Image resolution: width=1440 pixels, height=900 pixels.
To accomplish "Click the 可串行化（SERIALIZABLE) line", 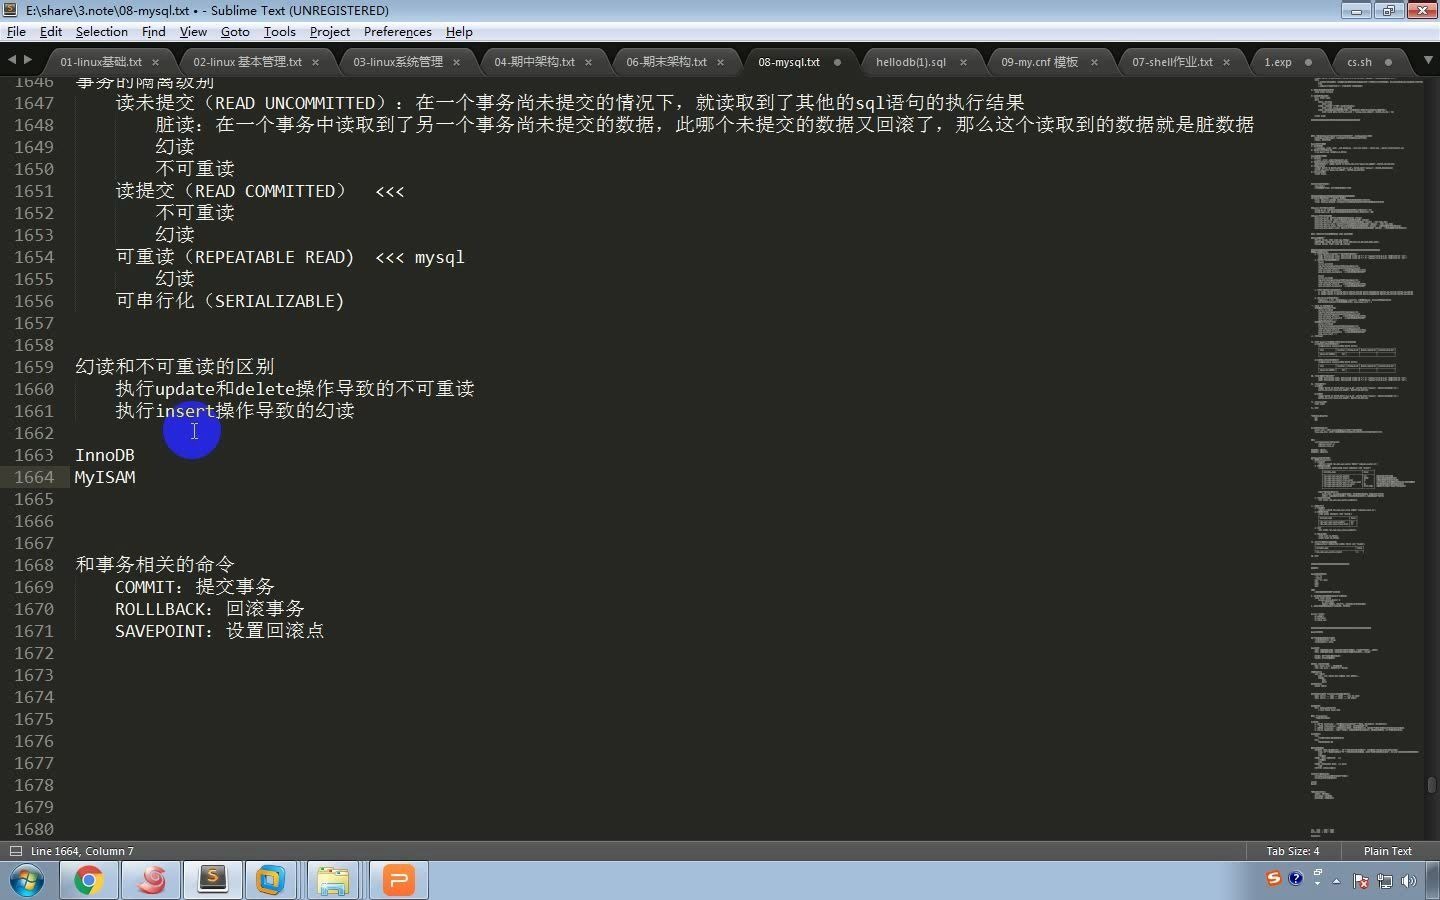I will click(230, 301).
